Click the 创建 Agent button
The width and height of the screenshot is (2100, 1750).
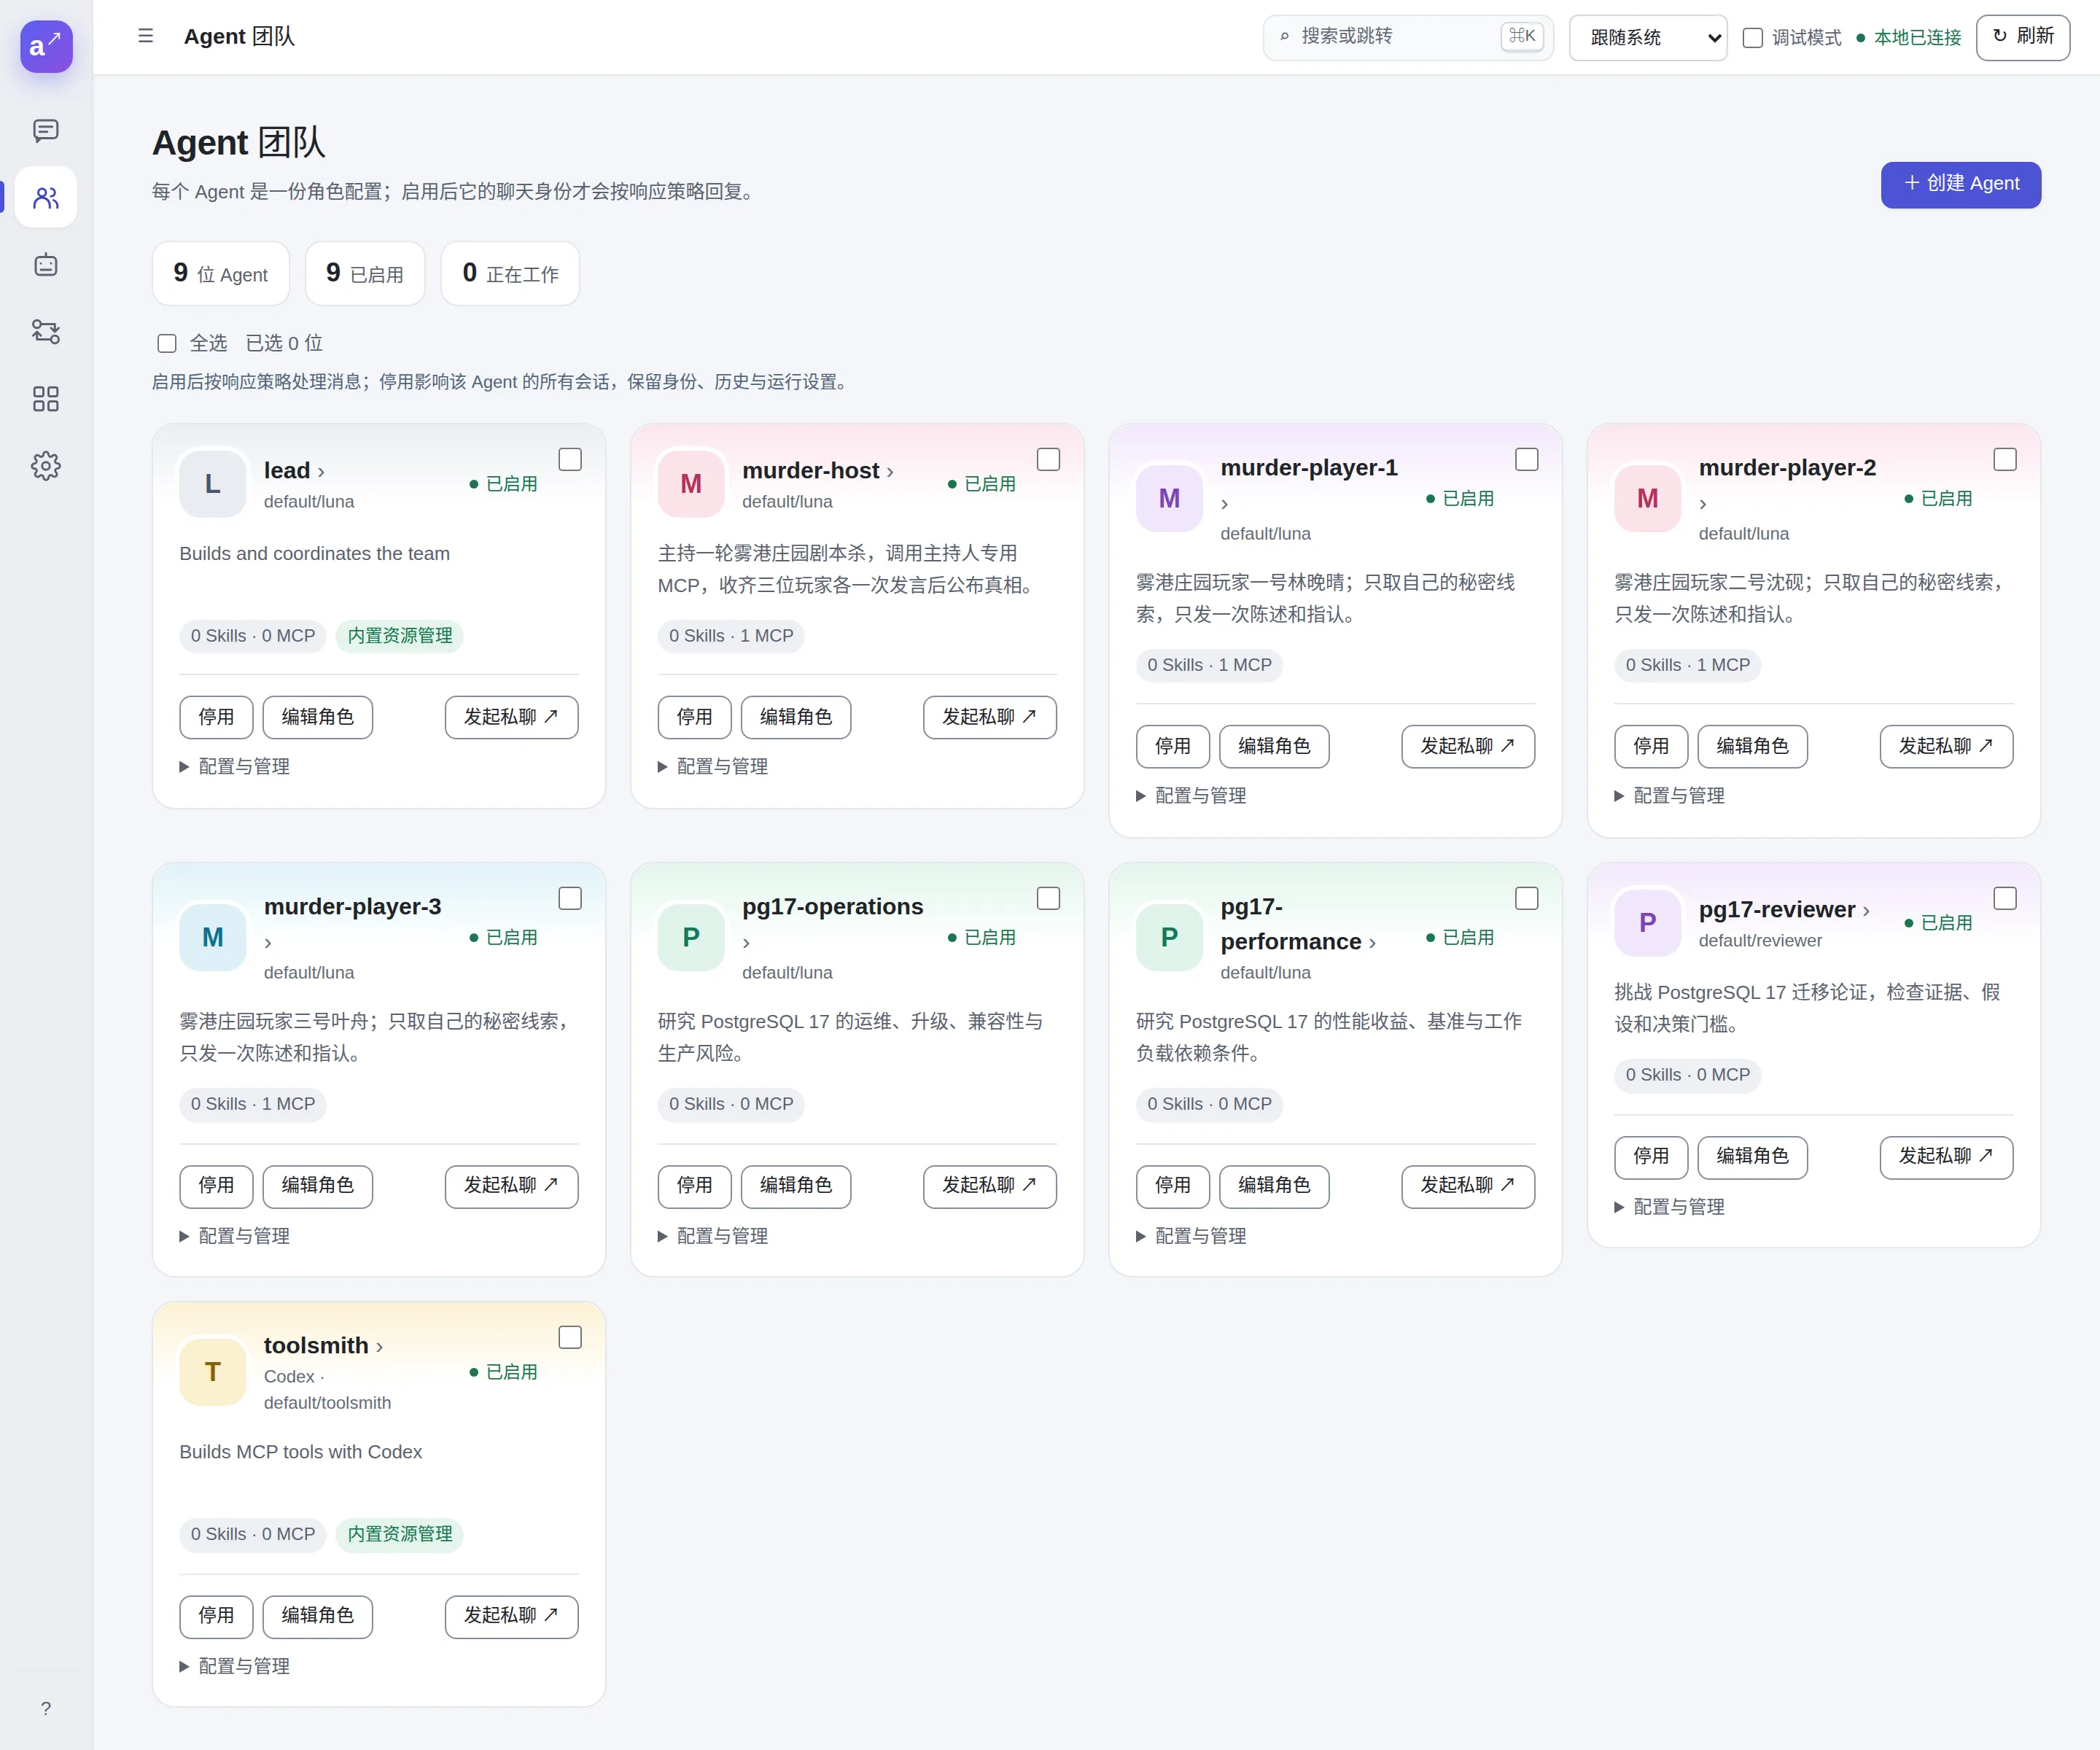click(1960, 184)
